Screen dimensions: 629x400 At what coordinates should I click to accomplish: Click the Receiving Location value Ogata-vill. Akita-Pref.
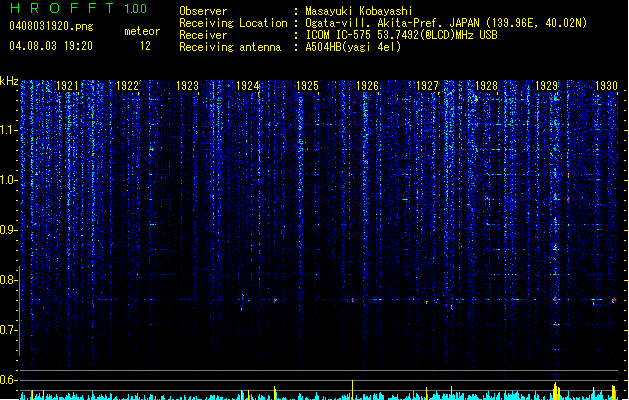coord(375,23)
